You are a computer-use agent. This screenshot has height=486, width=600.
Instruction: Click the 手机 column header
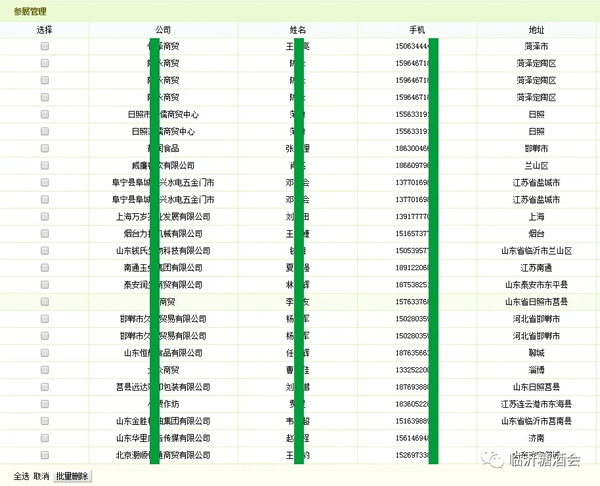tap(417, 30)
